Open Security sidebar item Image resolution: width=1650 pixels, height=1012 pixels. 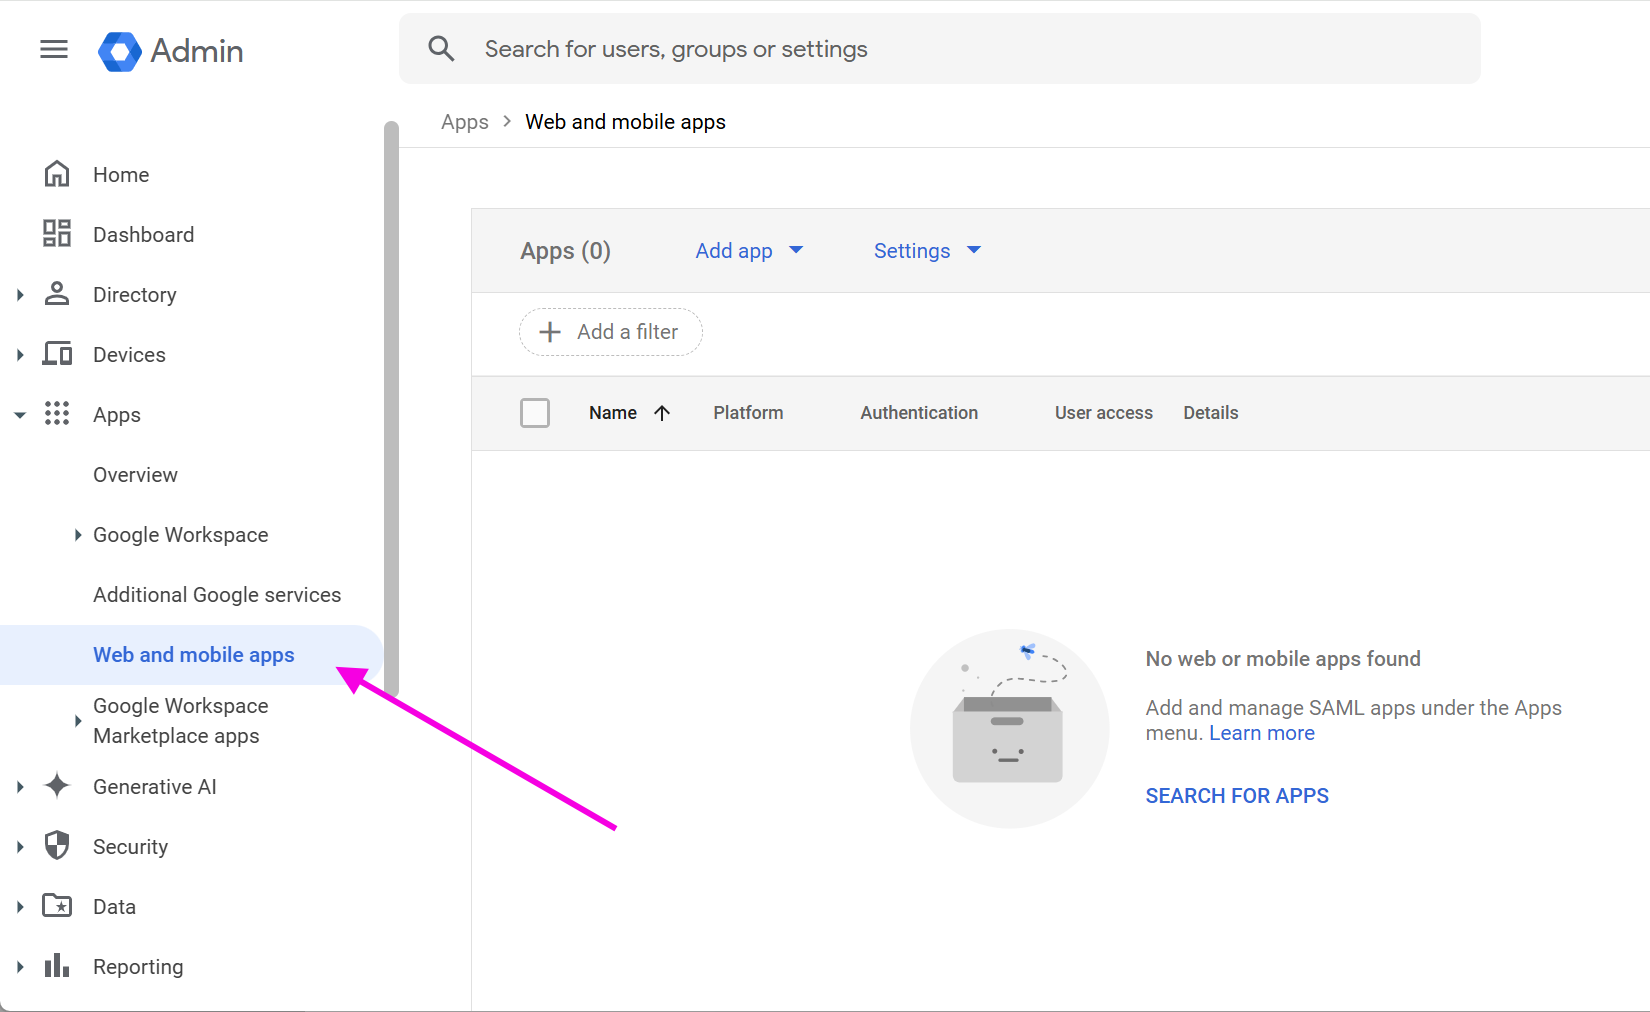pos(130,847)
